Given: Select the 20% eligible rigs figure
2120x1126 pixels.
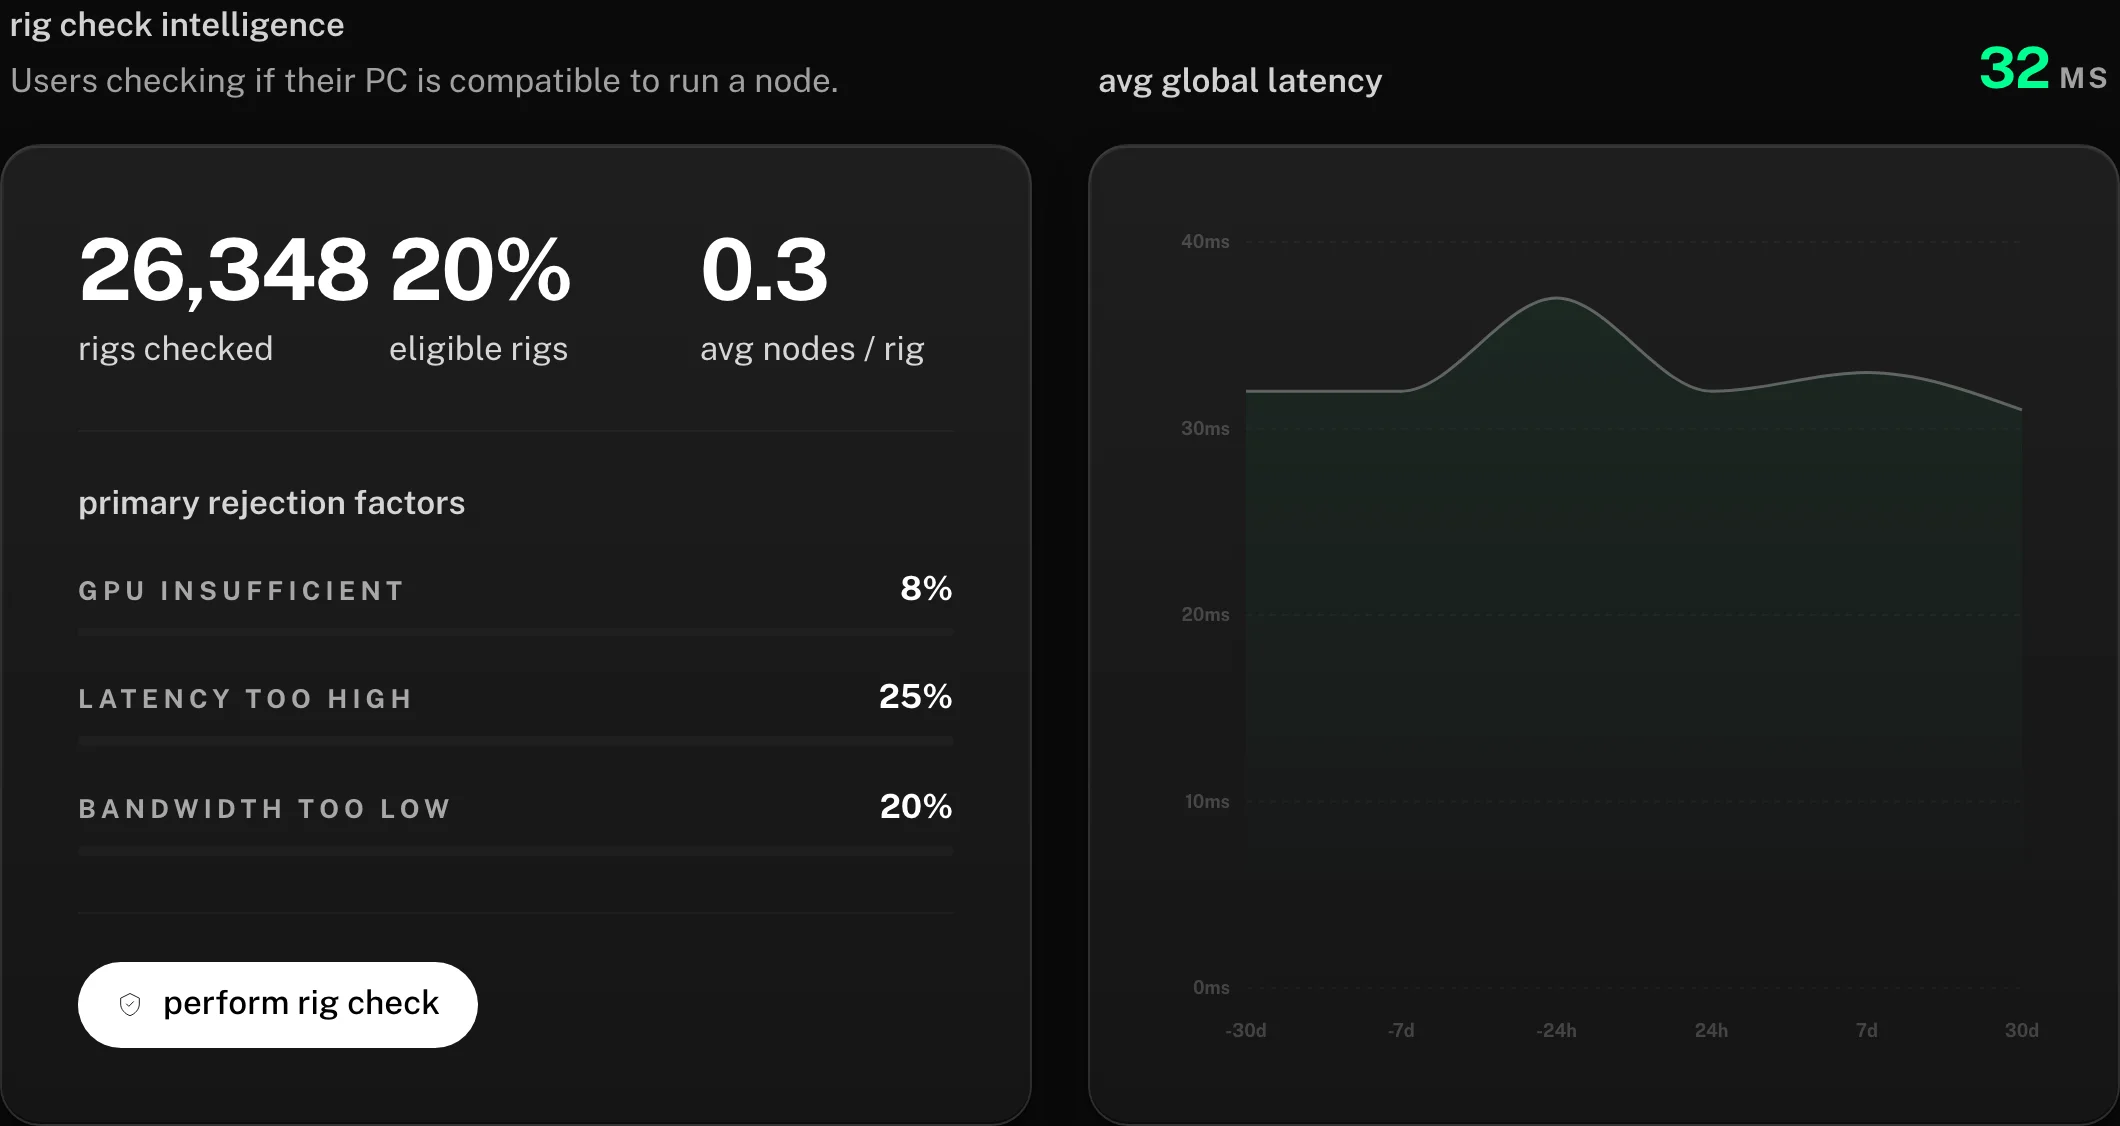Looking at the screenshot, I should pyautogui.click(x=480, y=269).
